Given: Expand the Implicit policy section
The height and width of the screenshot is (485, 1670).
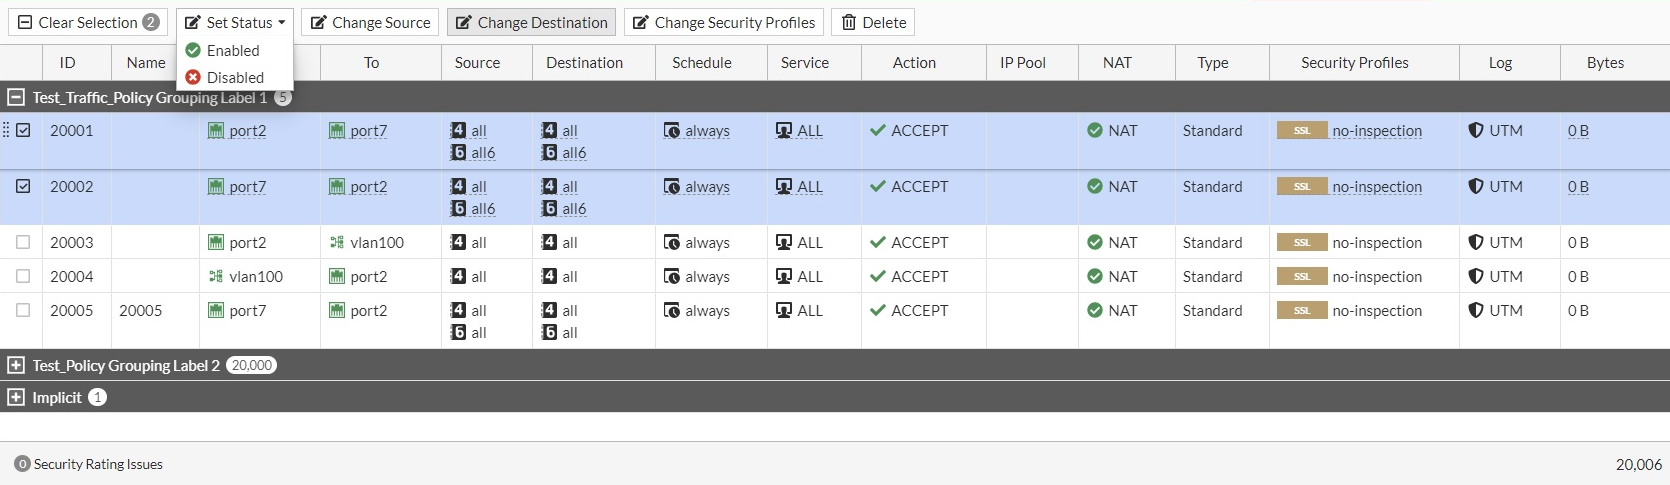Looking at the screenshot, I should [x=16, y=398].
